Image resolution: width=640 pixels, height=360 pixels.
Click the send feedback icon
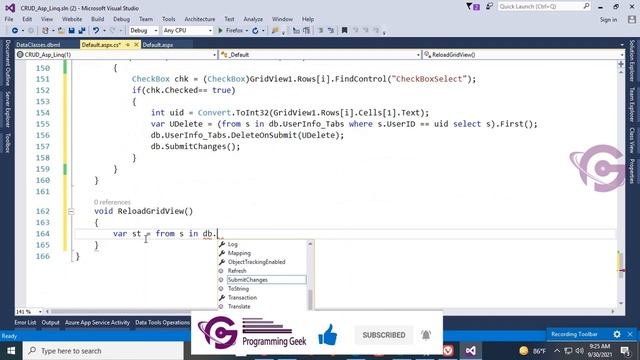pos(489,7)
